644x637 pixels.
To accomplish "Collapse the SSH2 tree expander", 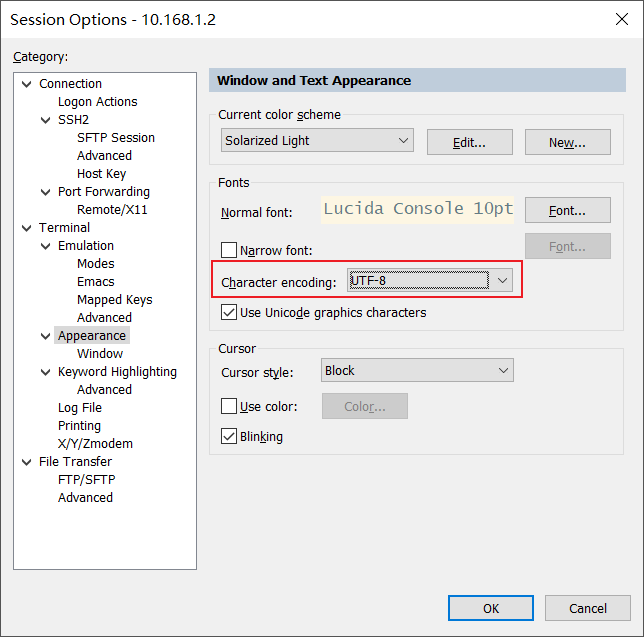I will point(45,120).
